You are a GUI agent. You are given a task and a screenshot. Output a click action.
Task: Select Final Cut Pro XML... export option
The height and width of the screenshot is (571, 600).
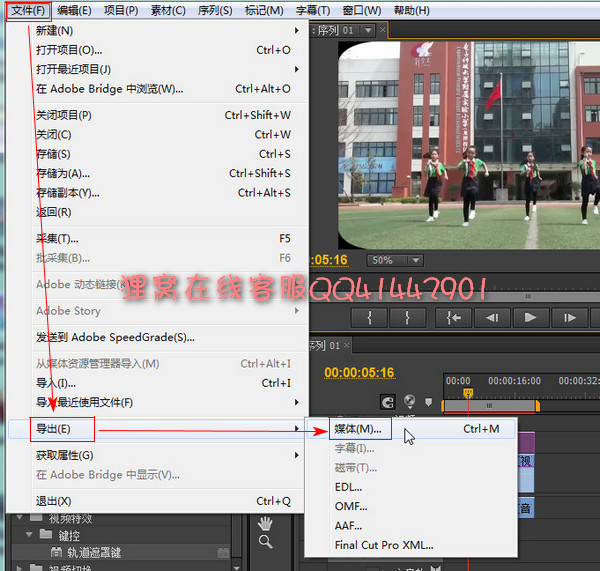(411, 545)
